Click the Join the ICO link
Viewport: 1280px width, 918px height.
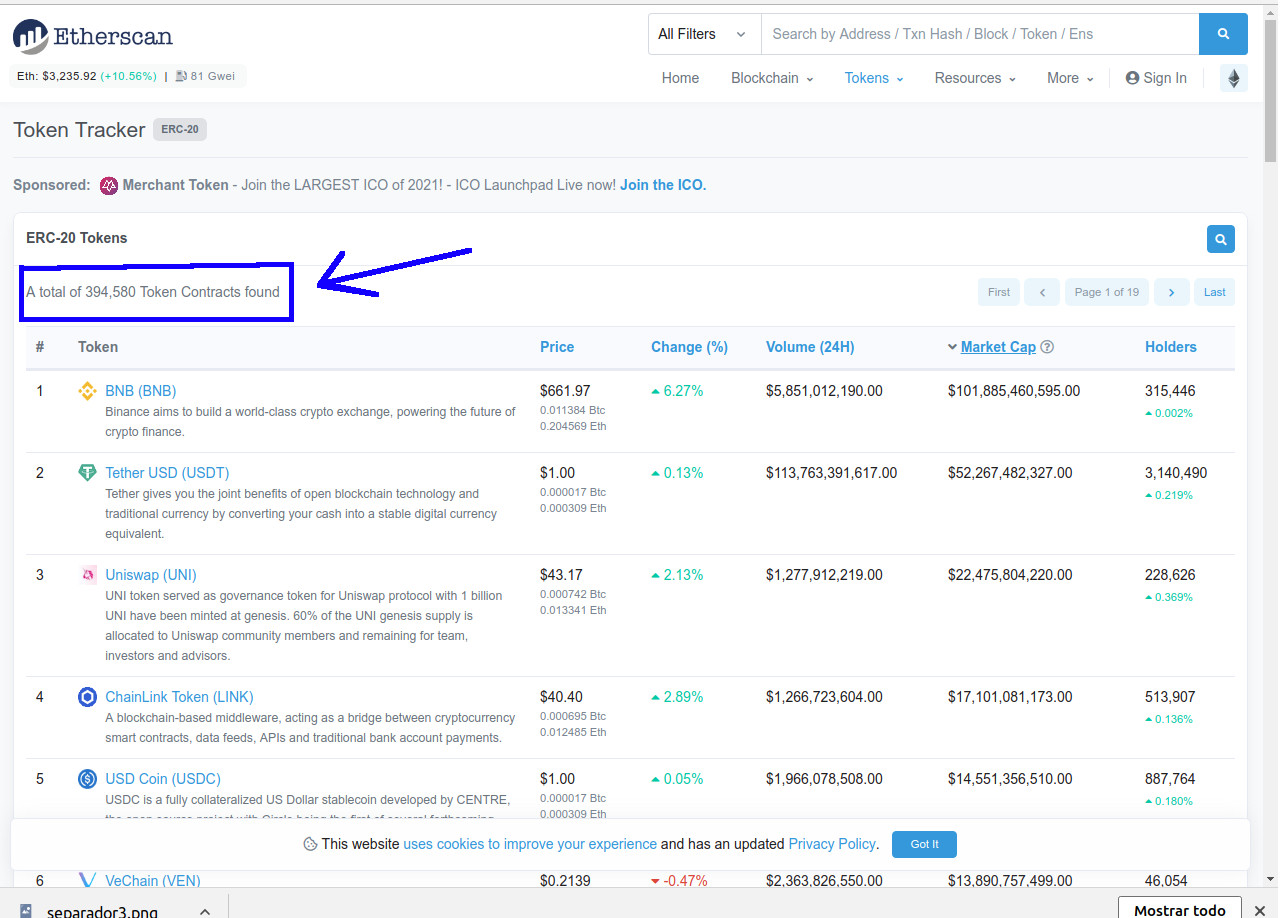(x=663, y=185)
